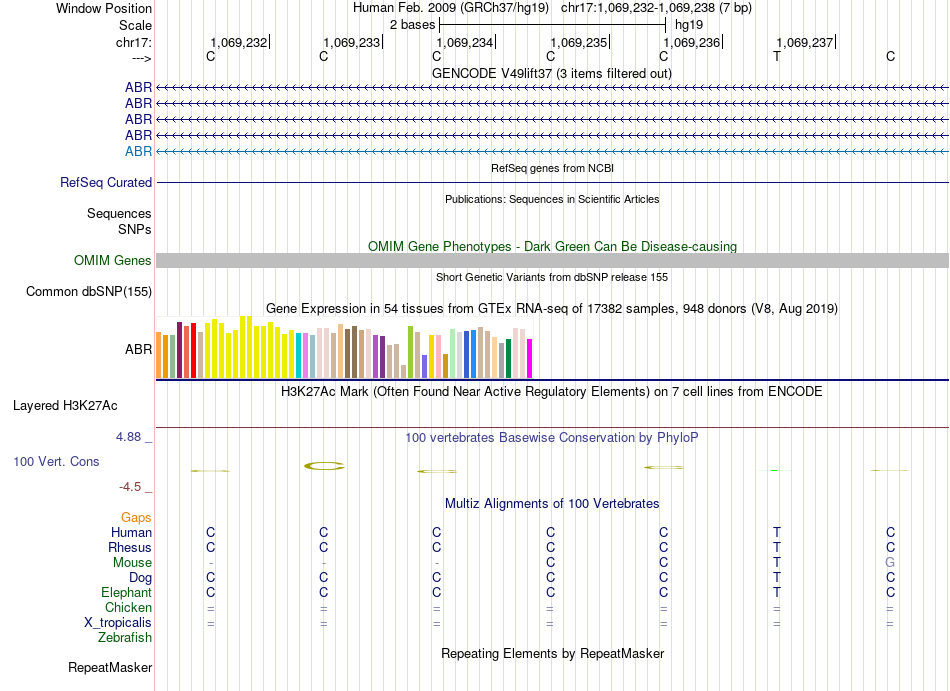The width and height of the screenshot is (950, 691).
Task: Open the GTEx Gene Expression track title
Action: 552,308
